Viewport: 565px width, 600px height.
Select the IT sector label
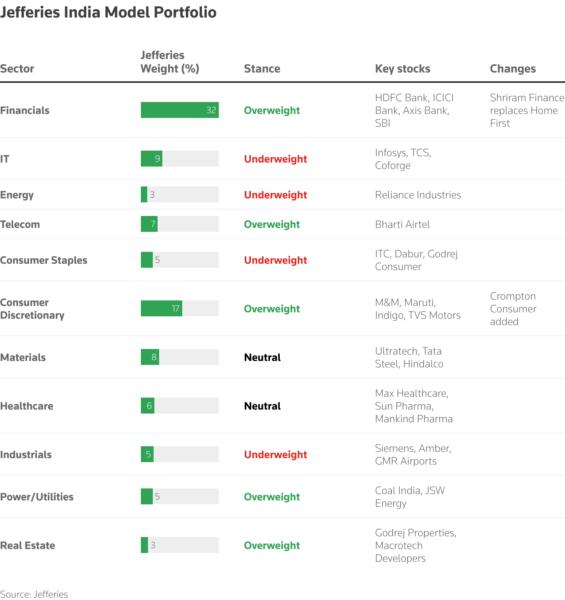(x=5, y=159)
